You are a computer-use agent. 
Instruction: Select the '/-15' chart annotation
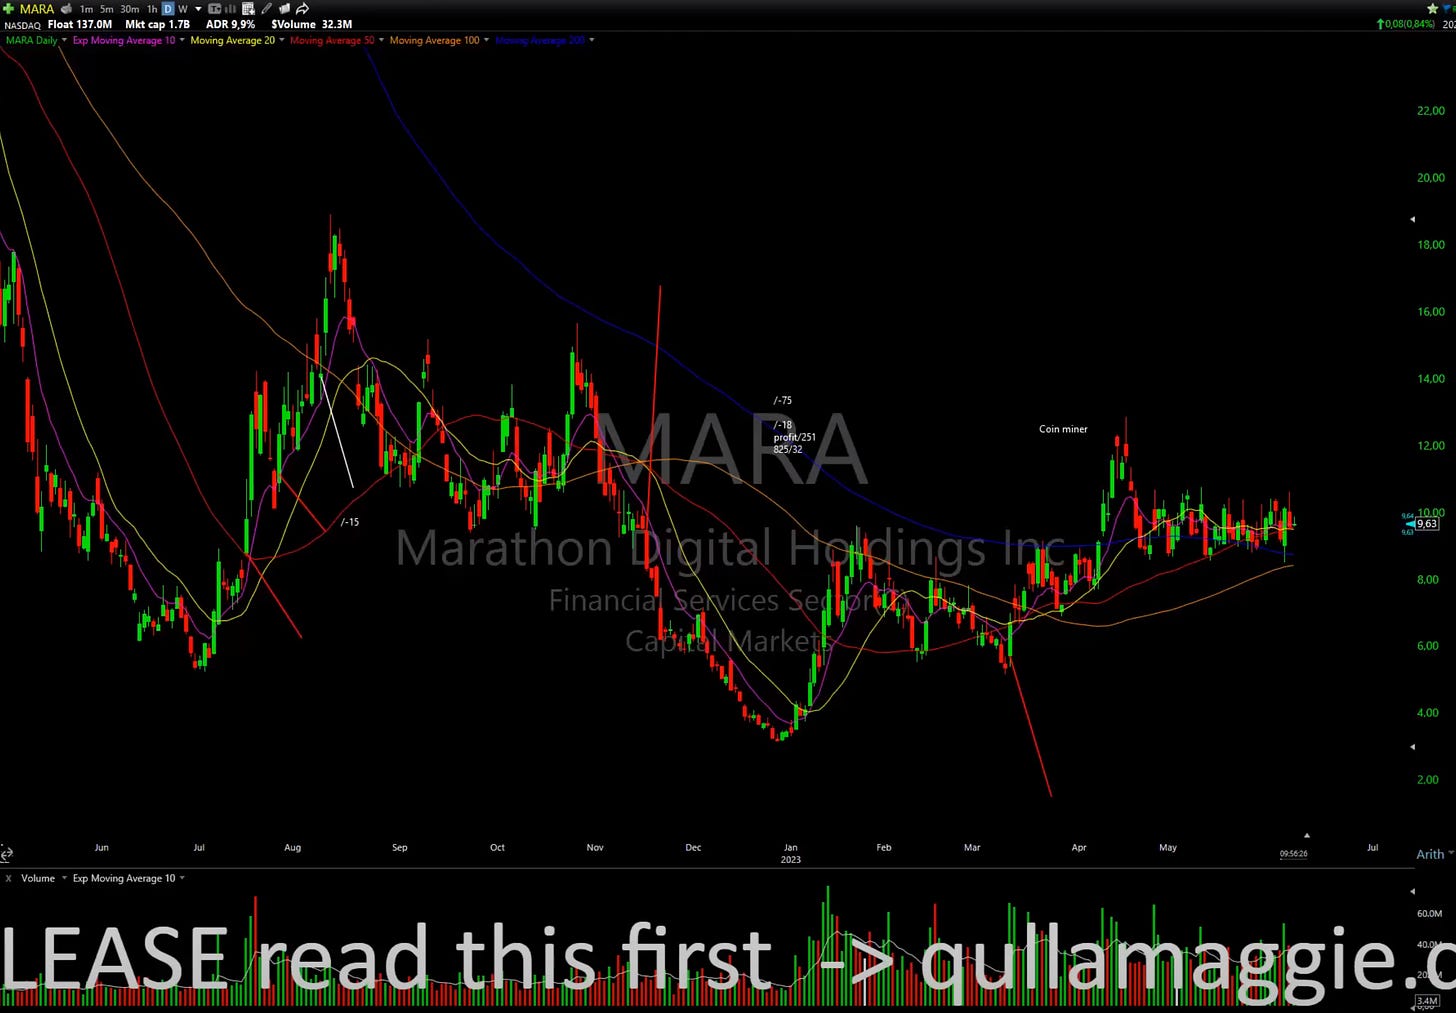pos(349,522)
